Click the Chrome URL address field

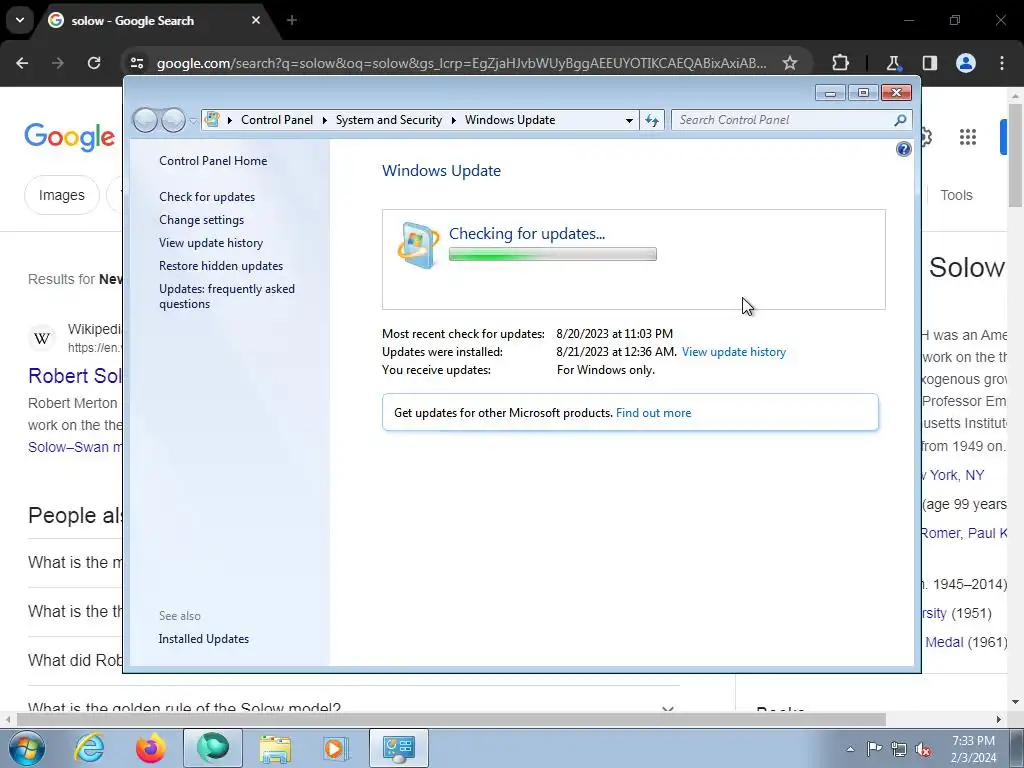[x=461, y=63]
